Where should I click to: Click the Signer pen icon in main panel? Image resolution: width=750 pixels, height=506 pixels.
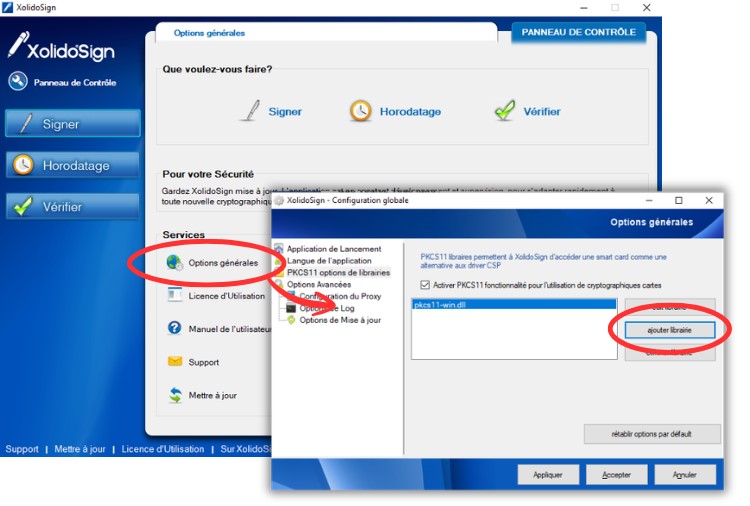tap(251, 110)
